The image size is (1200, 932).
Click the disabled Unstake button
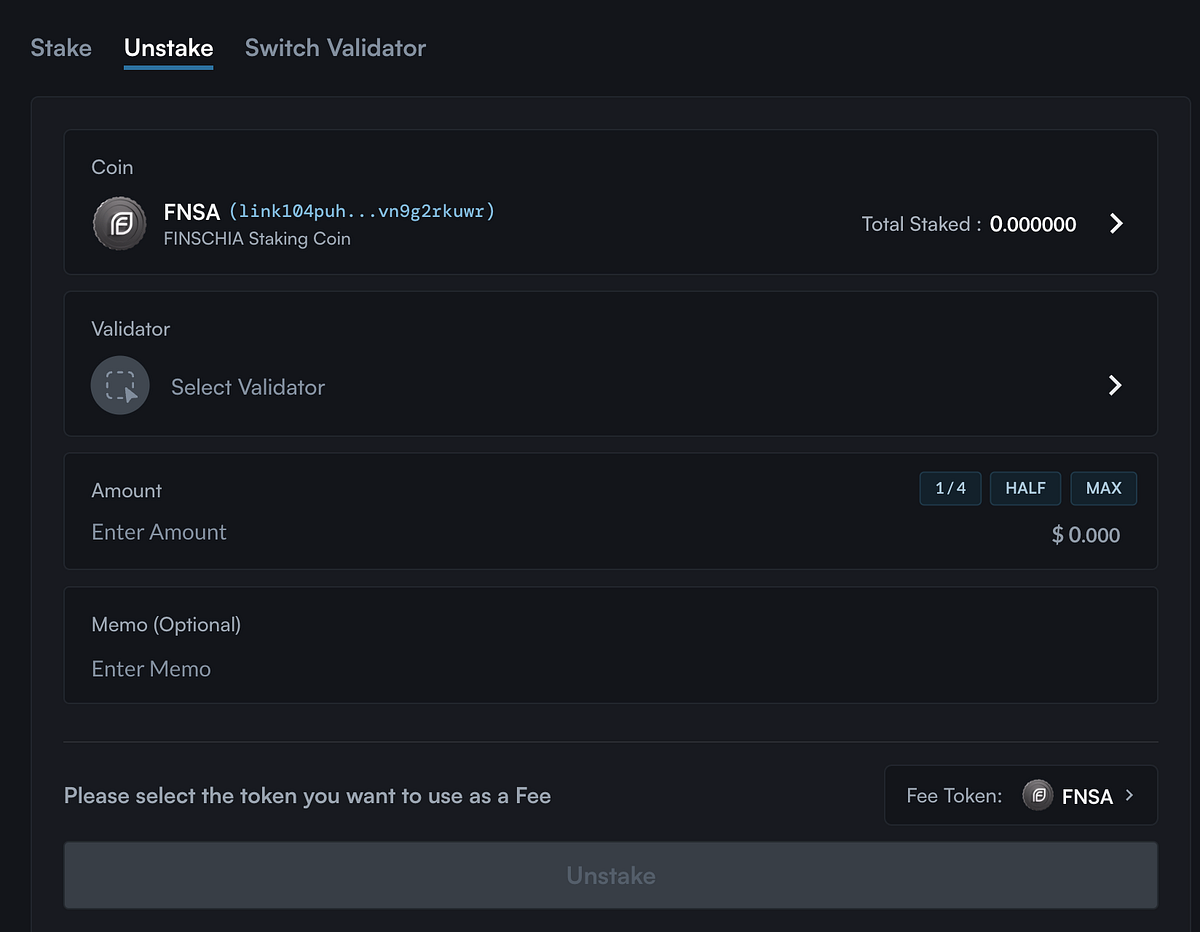click(611, 875)
